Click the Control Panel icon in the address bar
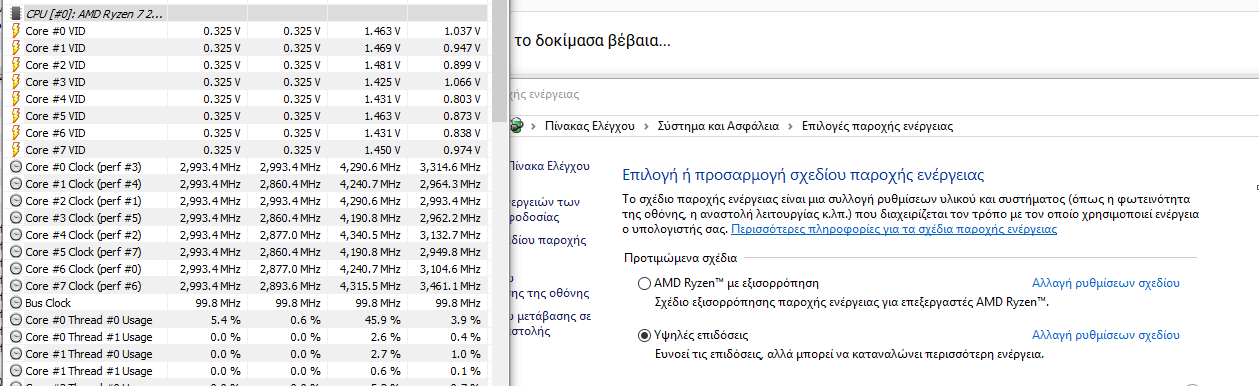The height and width of the screenshot is (386, 1259). point(517,126)
